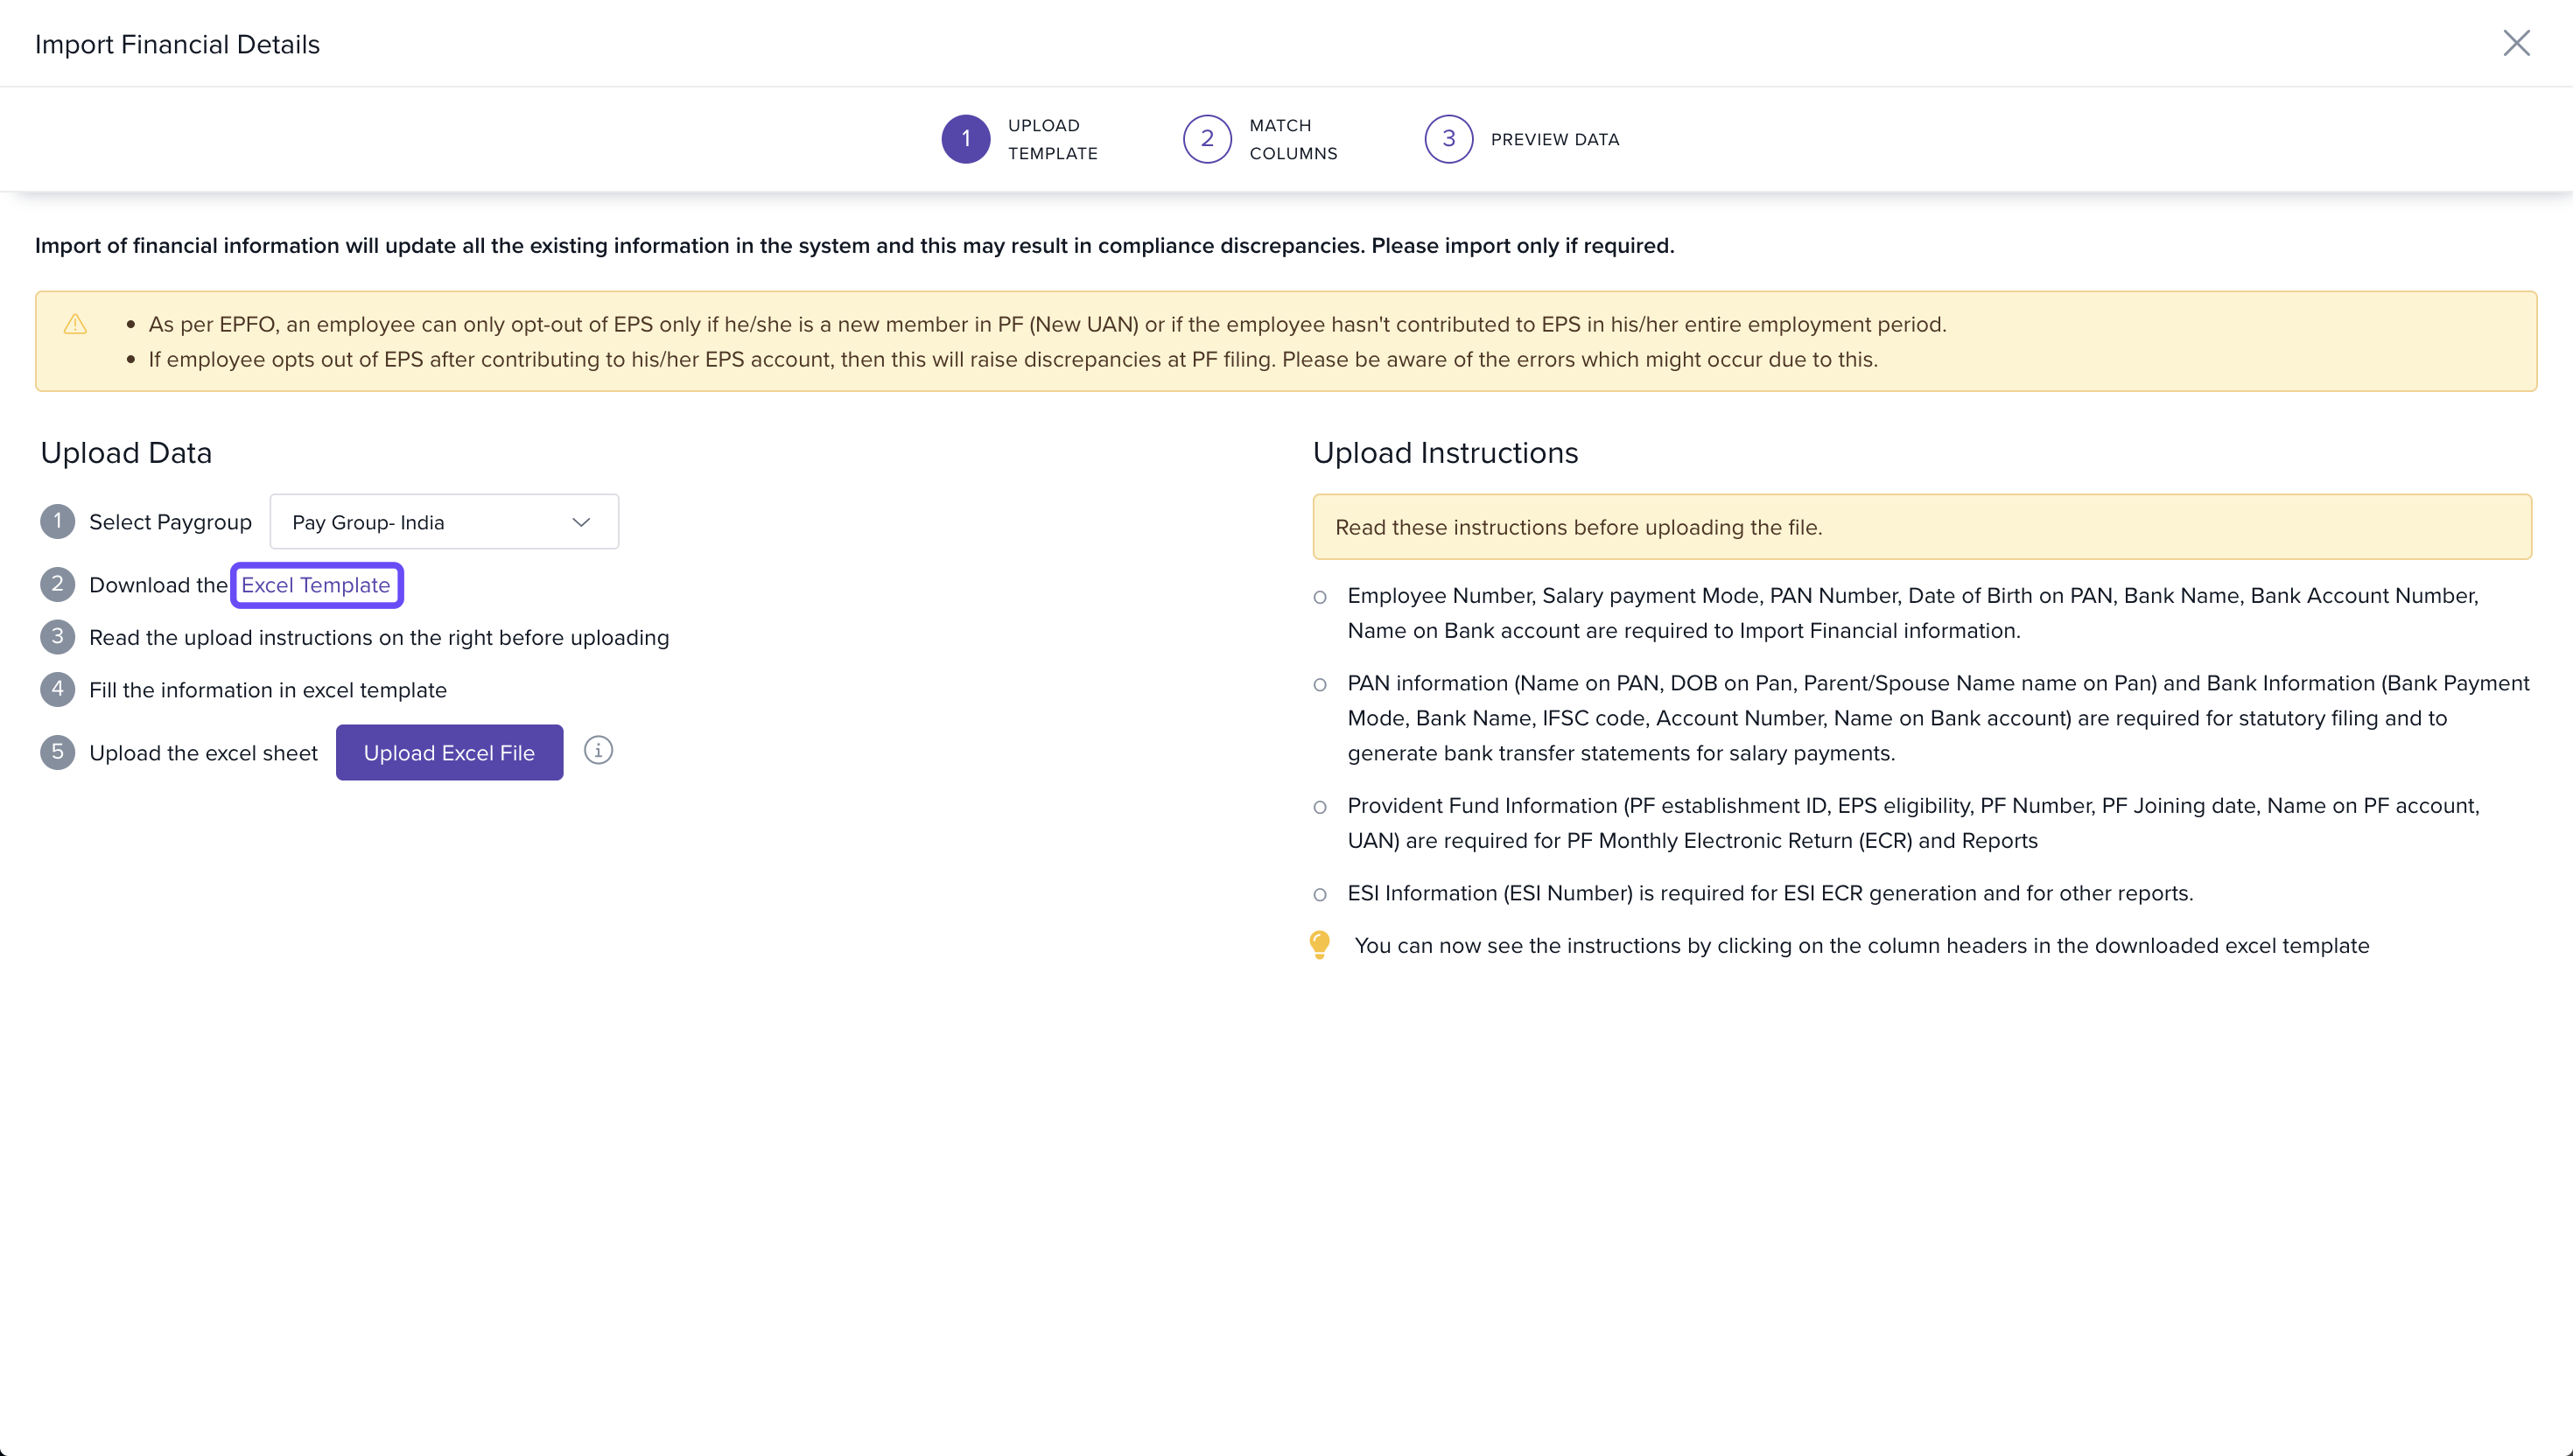Click step 3 circle for Preview Data
Image resolution: width=2573 pixels, height=1456 pixels.
pyautogui.click(x=1447, y=139)
